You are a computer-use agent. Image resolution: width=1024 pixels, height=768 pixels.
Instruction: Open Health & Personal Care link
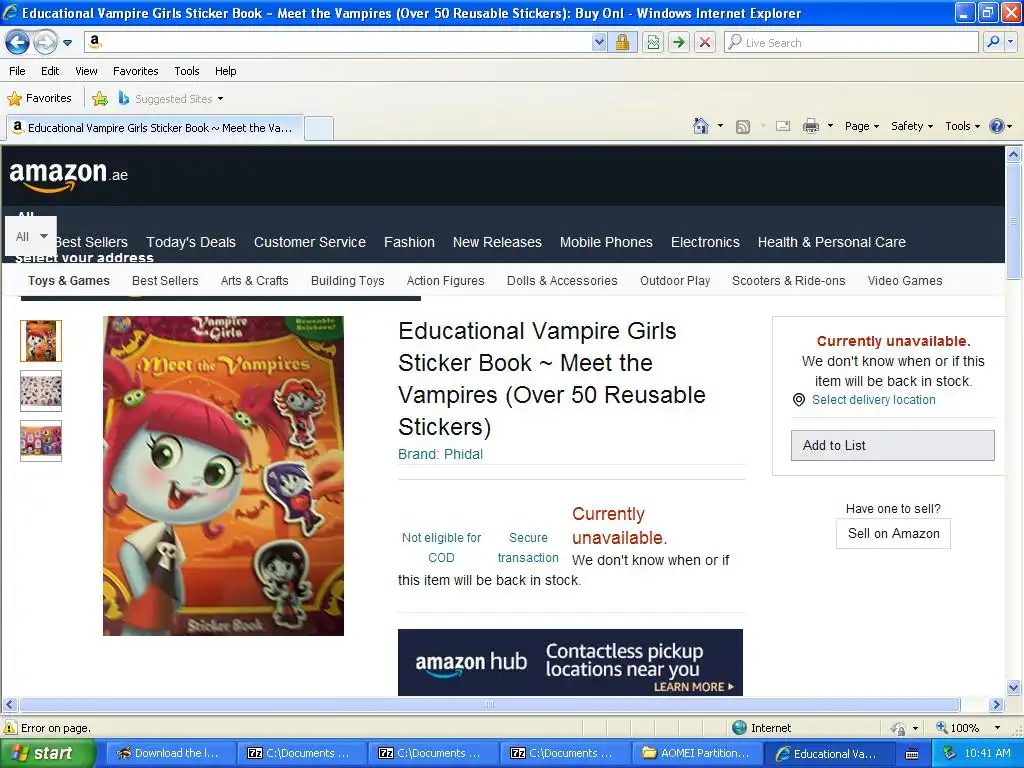pos(831,242)
